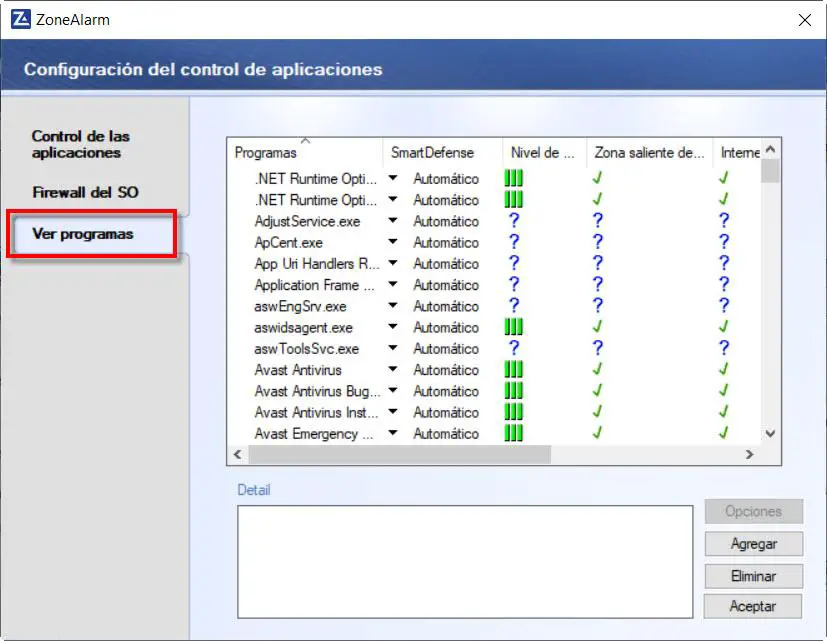This screenshot has width=827, height=641.
Task: Click the horizontal scrollbar left arrow
Action: click(x=238, y=454)
